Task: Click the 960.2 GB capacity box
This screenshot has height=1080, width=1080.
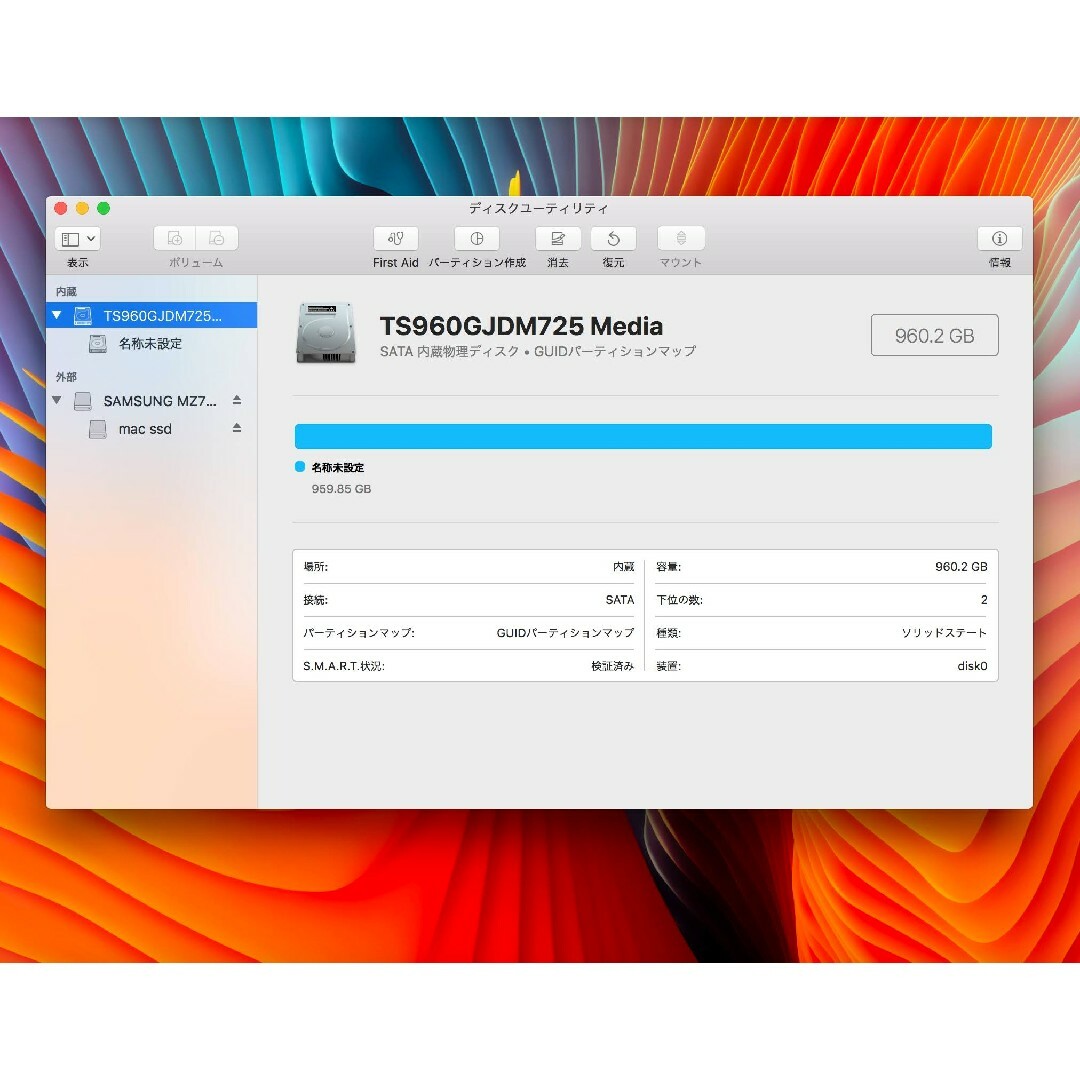Action: pyautogui.click(x=935, y=335)
